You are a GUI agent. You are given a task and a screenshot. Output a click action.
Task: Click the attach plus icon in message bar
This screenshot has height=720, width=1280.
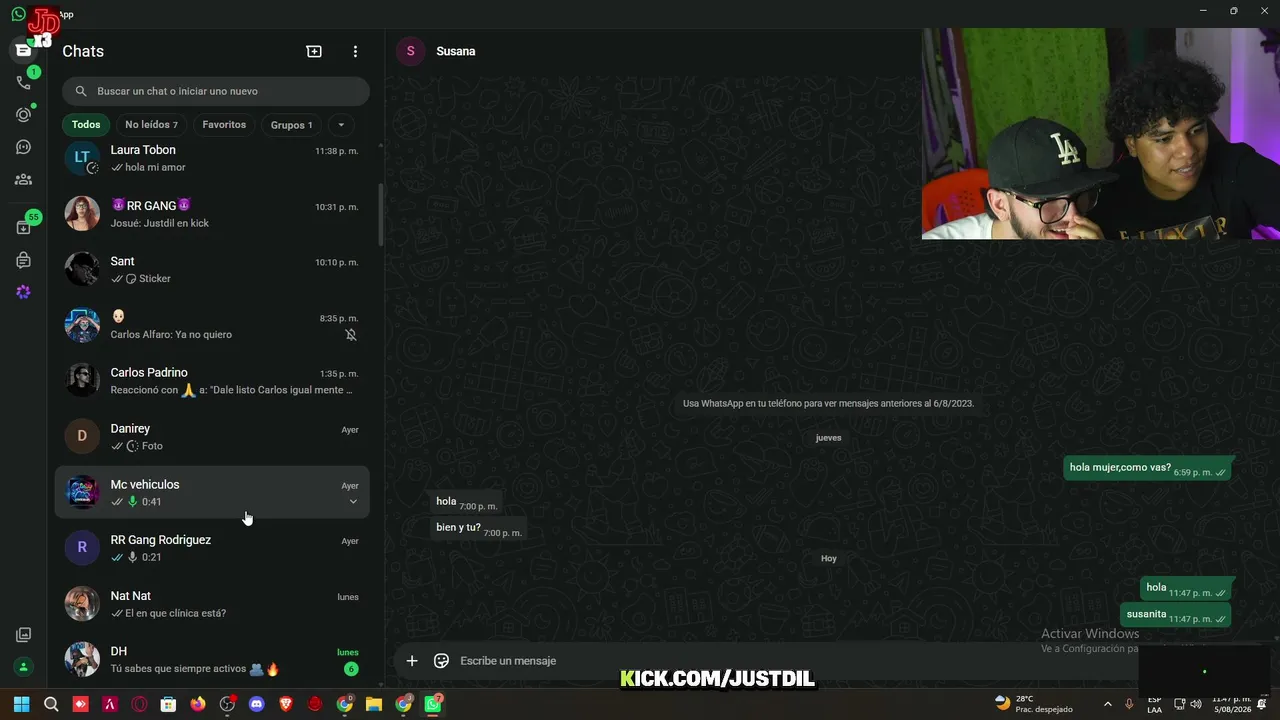pos(411,660)
